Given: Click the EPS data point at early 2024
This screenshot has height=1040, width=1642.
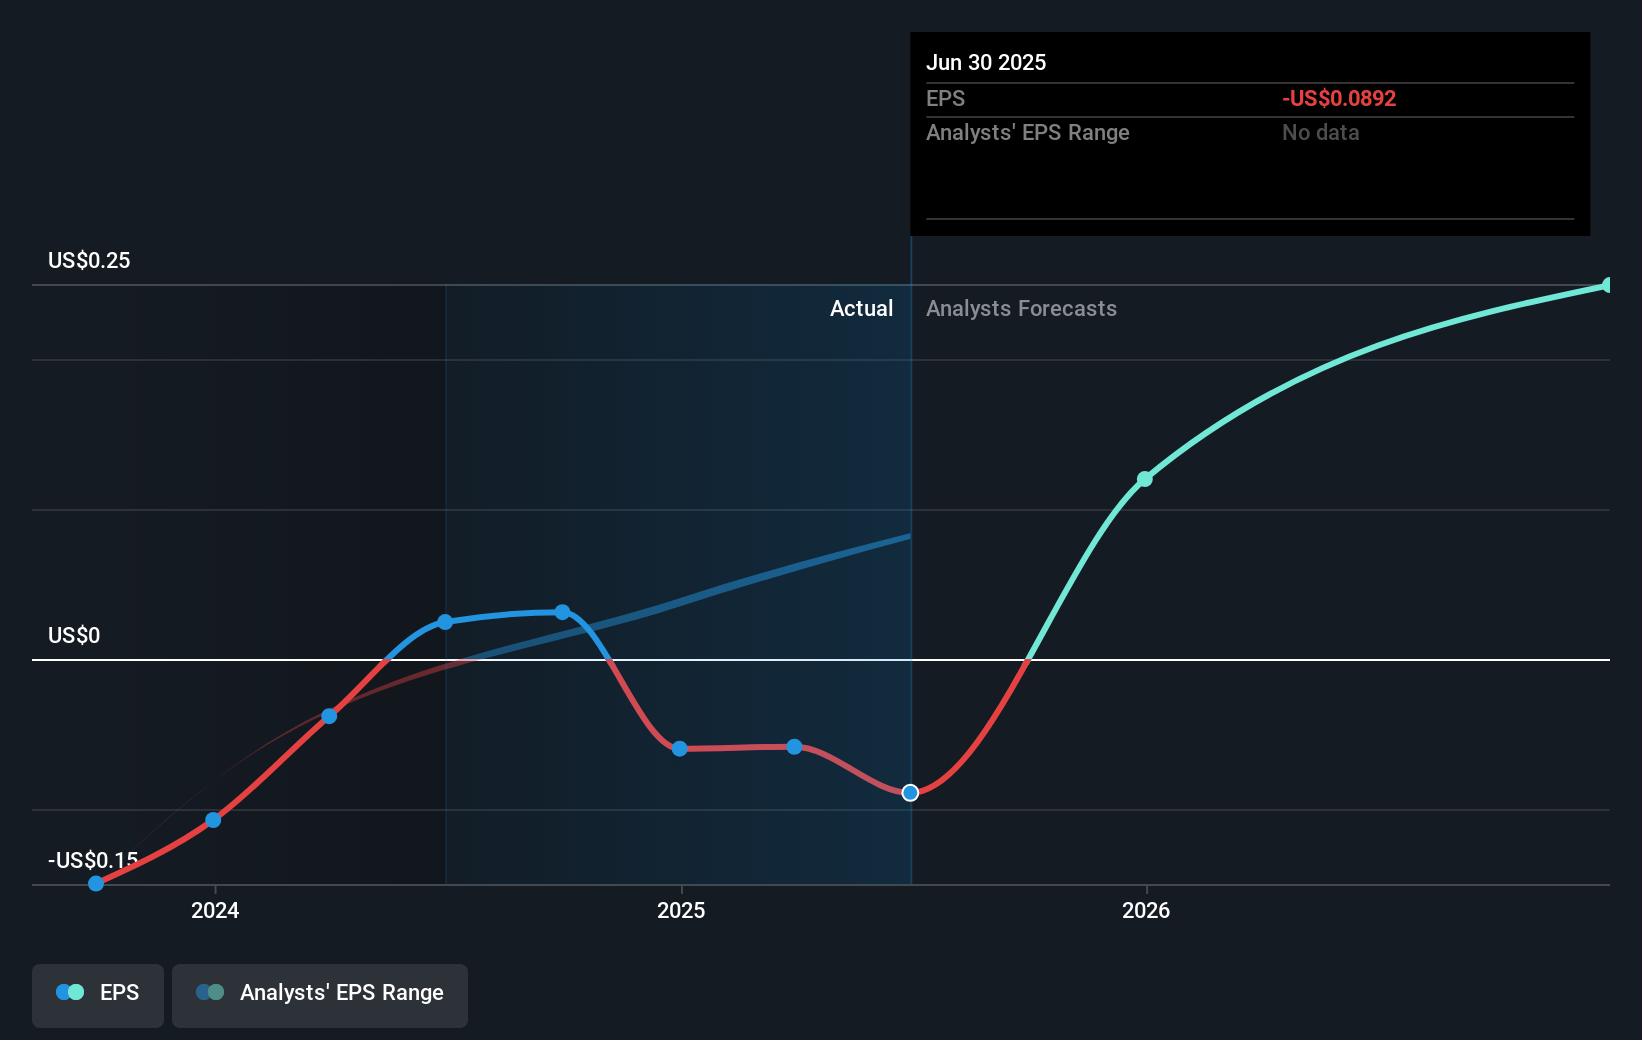Looking at the screenshot, I should tap(213, 820).
